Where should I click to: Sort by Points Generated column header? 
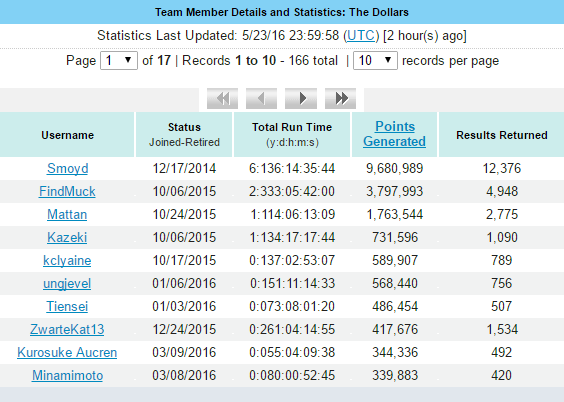[395, 134]
